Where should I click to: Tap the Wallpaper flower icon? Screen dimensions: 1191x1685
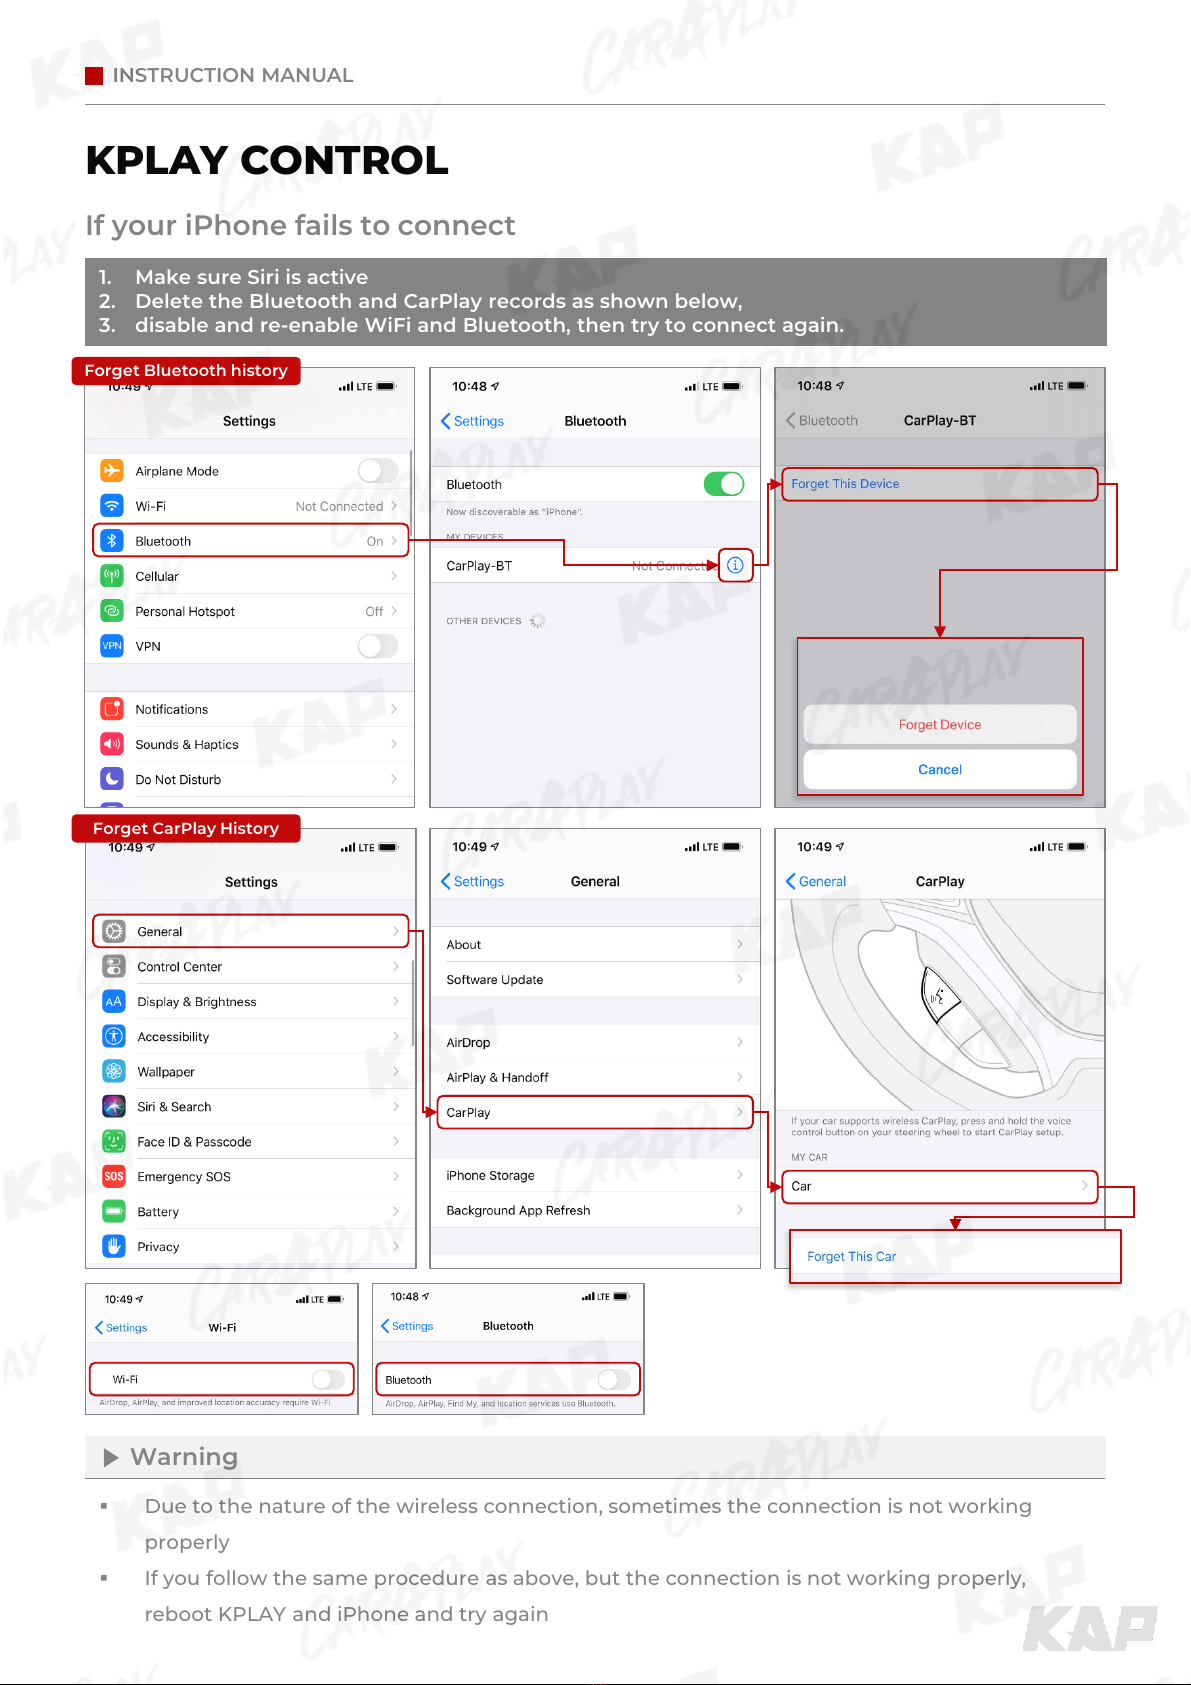(x=114, y=1071)
